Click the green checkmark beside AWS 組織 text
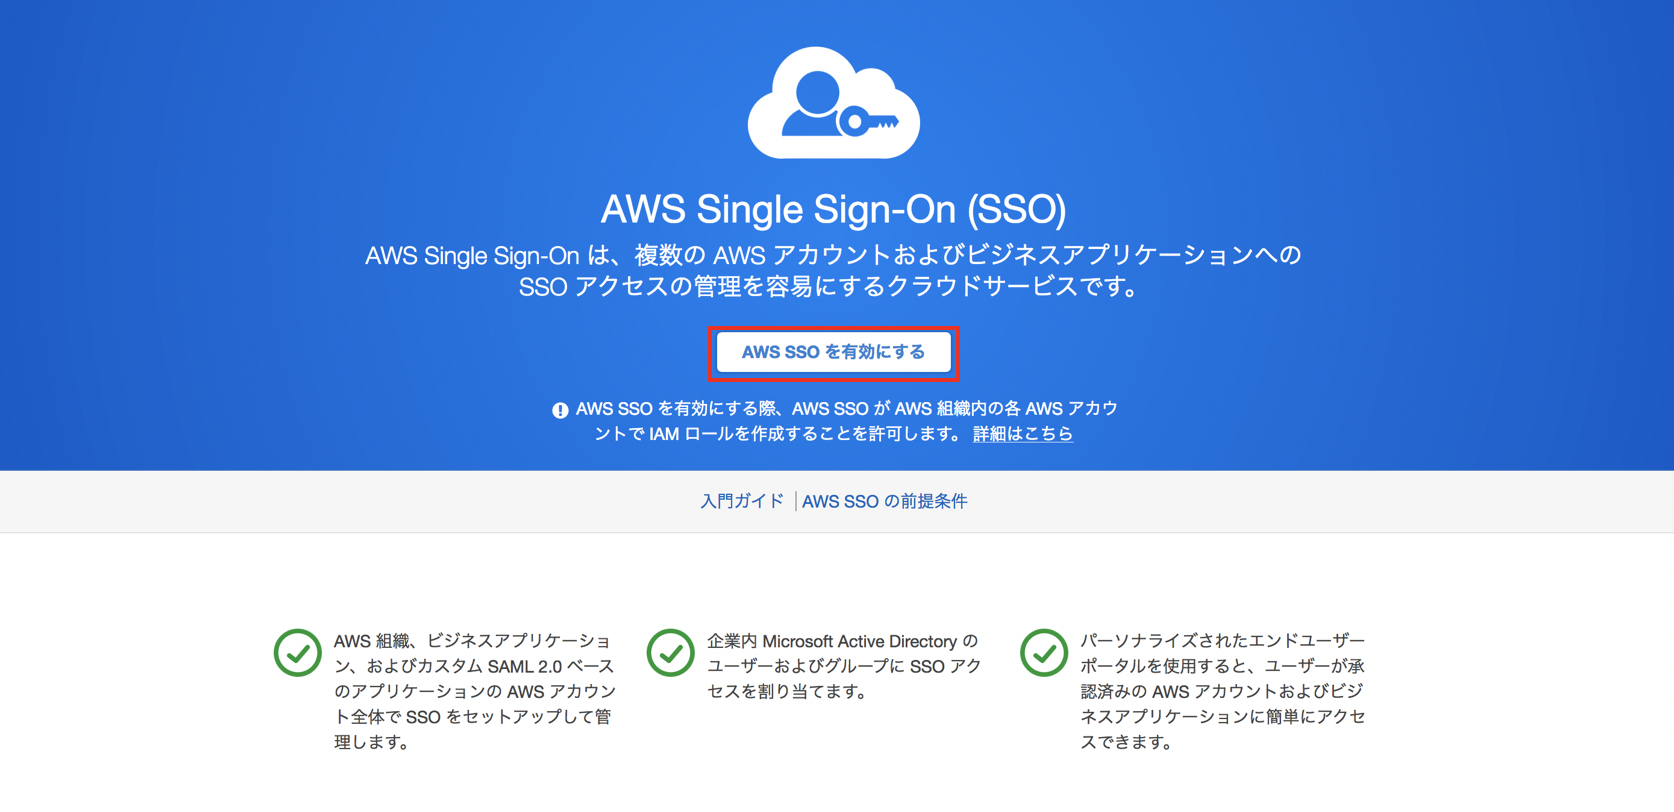This screenshot has height=812, width=1674. (297, 653)
